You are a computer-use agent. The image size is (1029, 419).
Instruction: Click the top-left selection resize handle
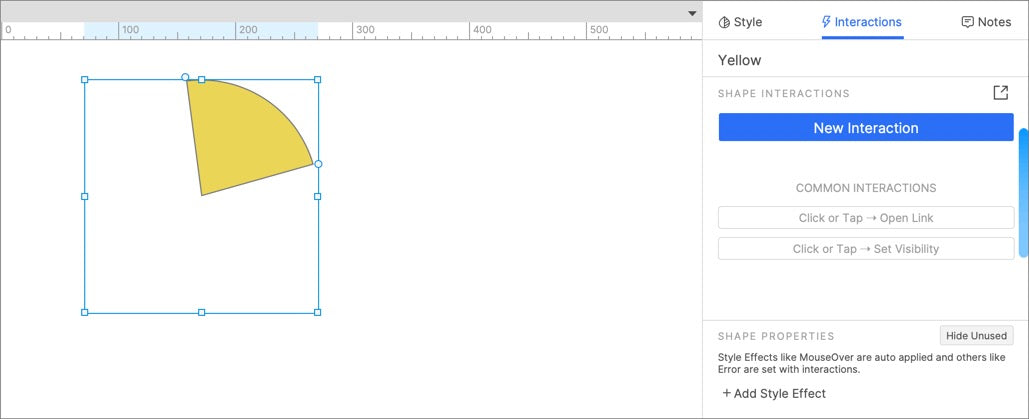click(x=84, y=79)
